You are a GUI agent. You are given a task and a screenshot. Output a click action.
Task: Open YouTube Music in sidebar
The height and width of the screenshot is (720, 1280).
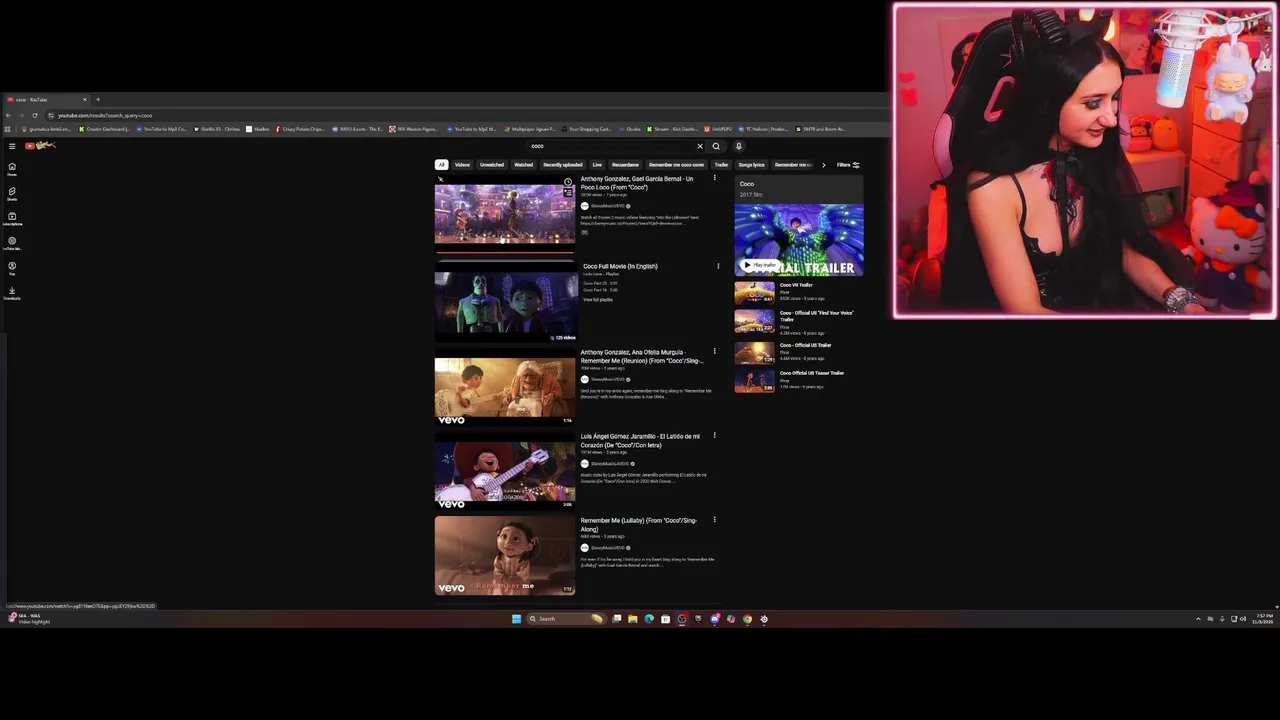click(x=12, y=243)
